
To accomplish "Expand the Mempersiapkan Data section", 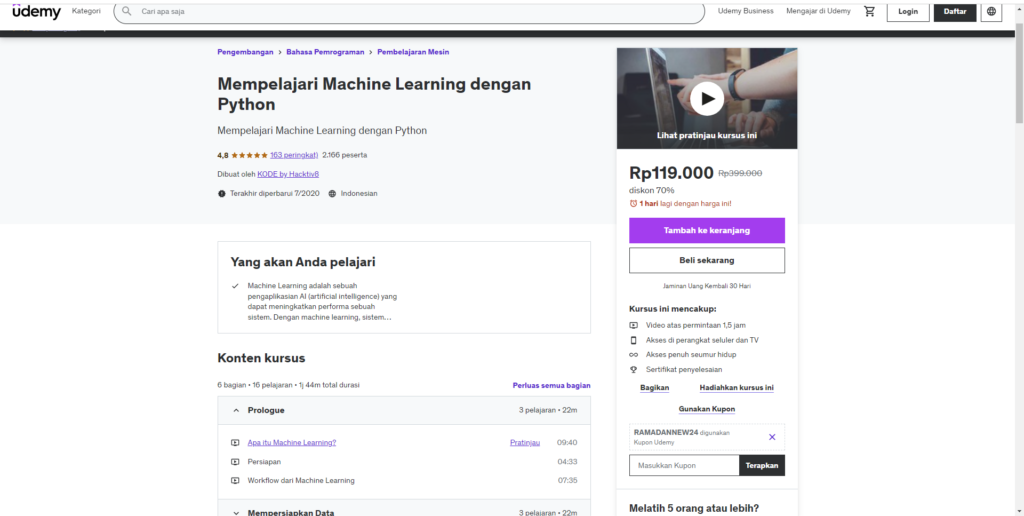I will (236, 512).
